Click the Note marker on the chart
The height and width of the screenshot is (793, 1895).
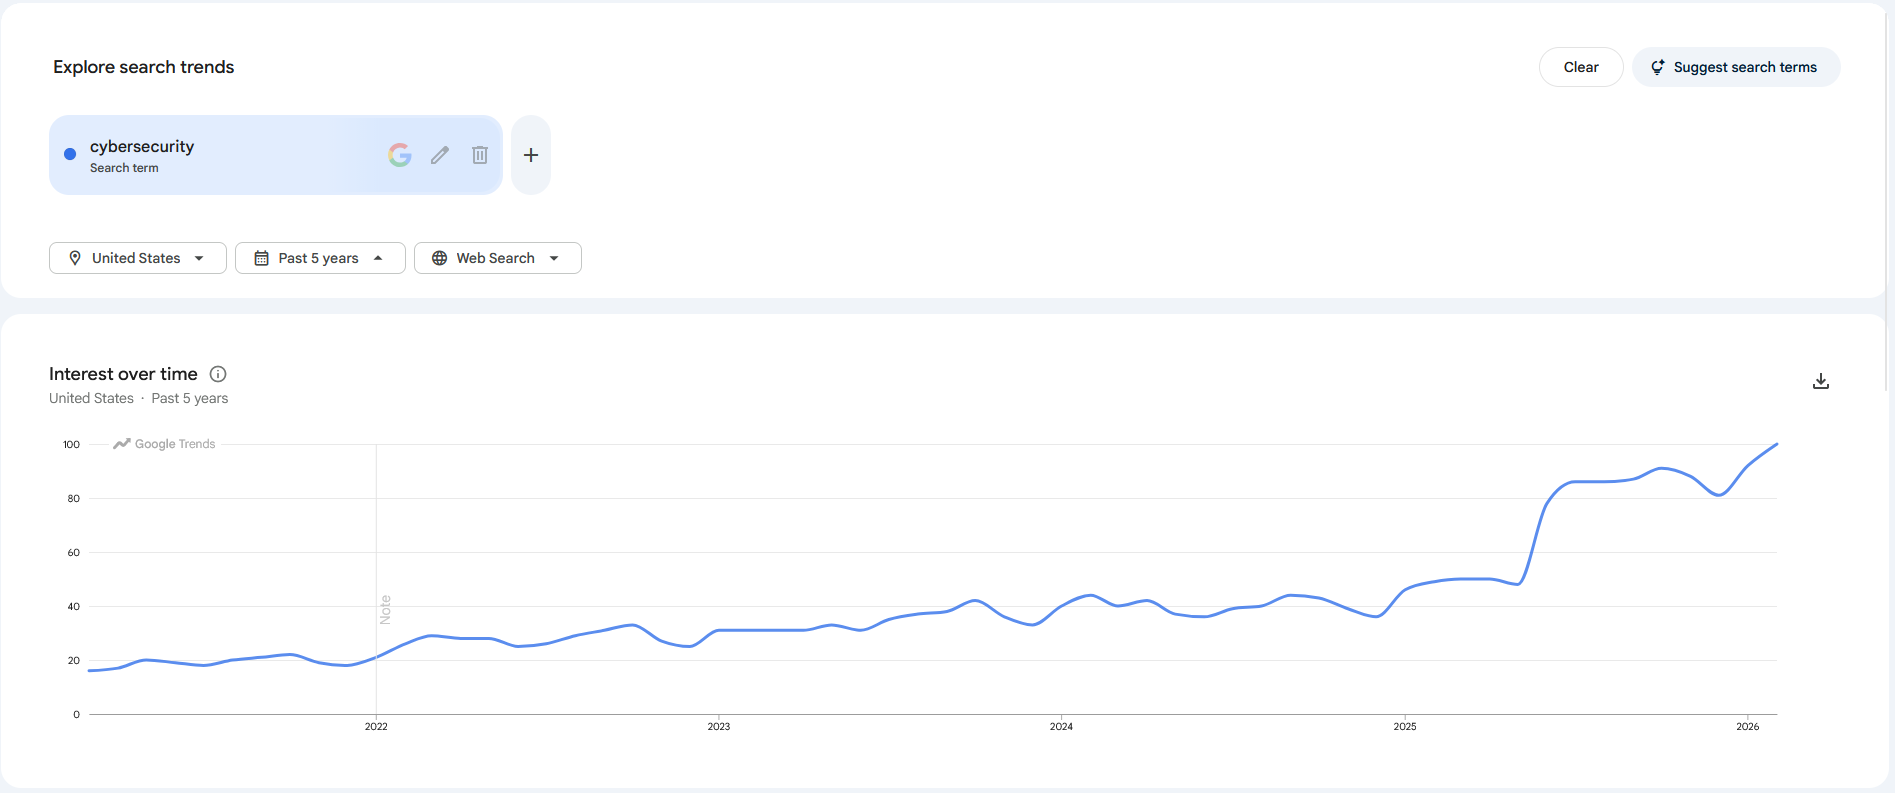click(385, 609)
